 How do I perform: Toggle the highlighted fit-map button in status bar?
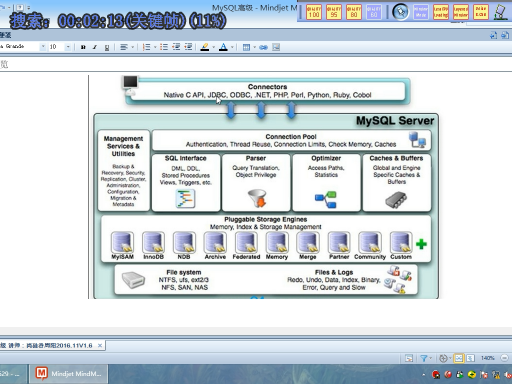pos(459,358)
